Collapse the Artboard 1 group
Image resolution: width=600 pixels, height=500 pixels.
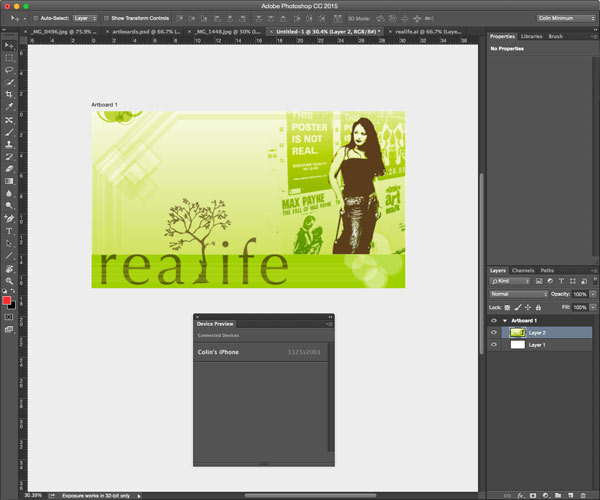(x=505, y=321)
